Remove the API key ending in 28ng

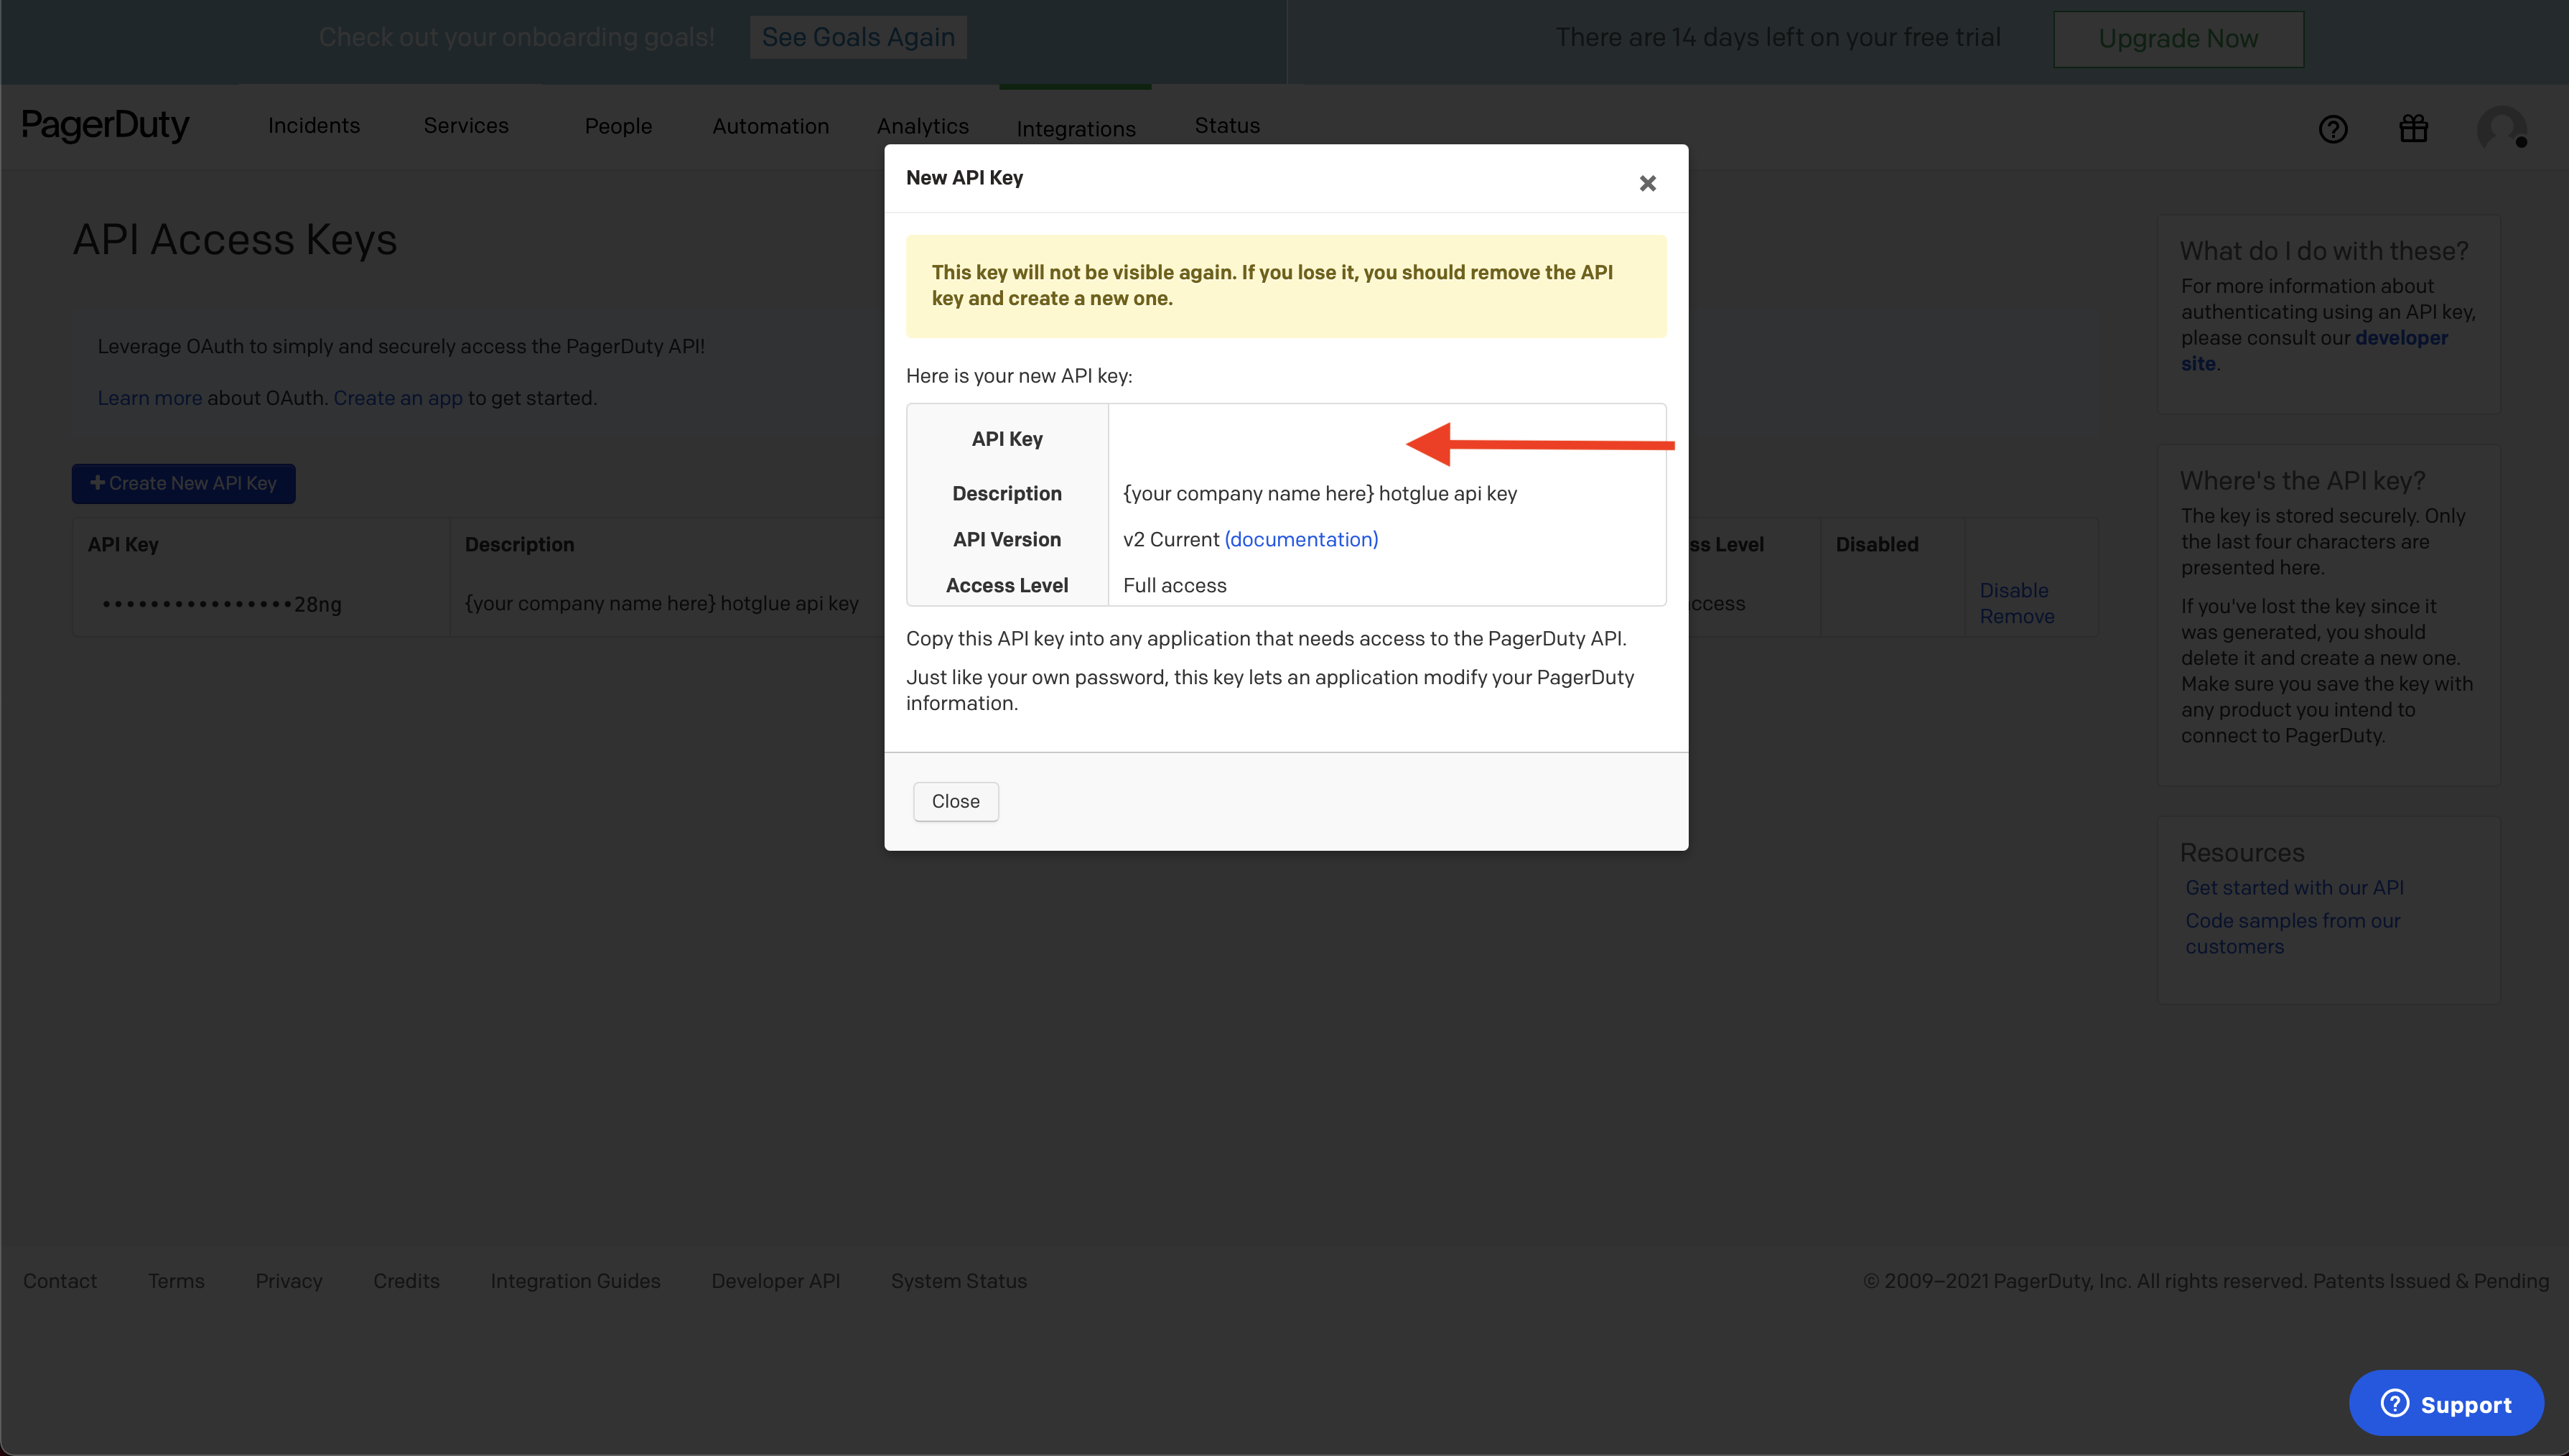[2016, 616]
